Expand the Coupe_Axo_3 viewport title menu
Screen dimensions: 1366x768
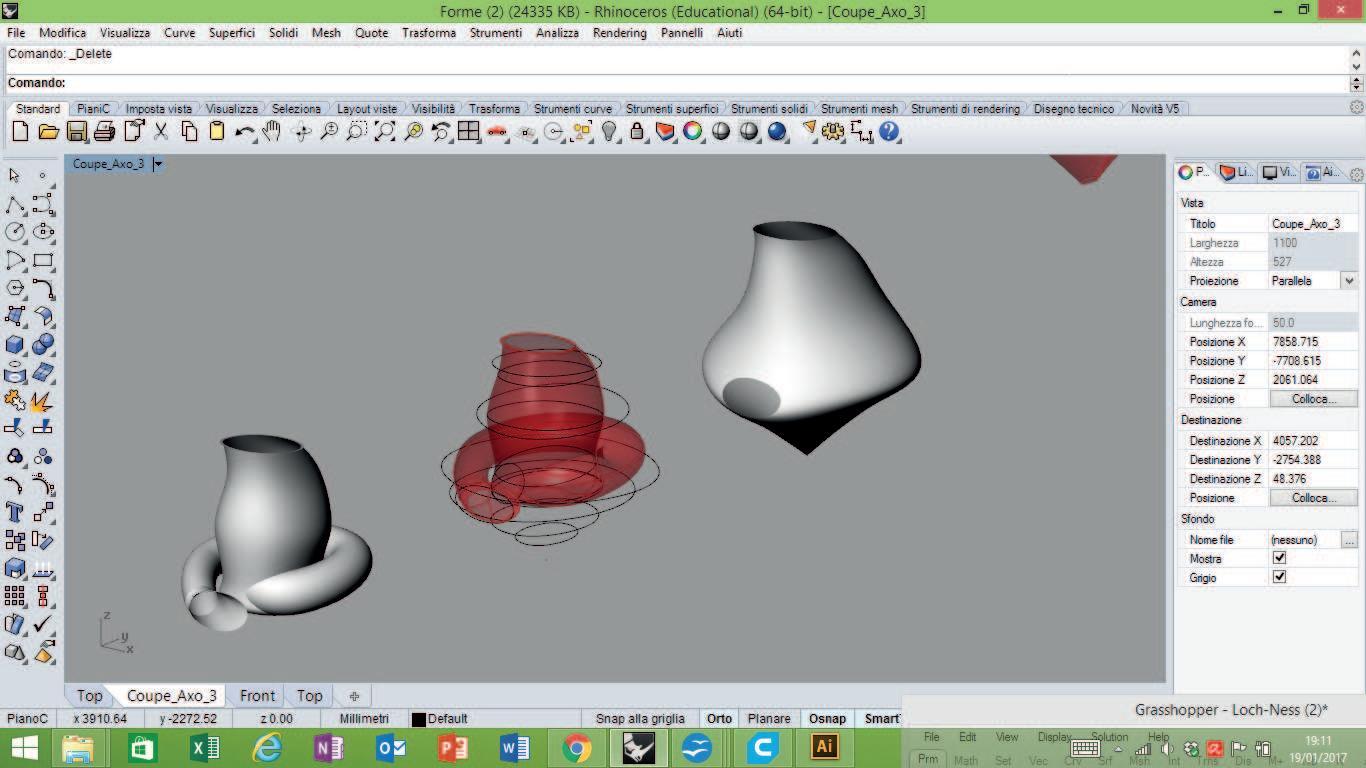point(158,164)
